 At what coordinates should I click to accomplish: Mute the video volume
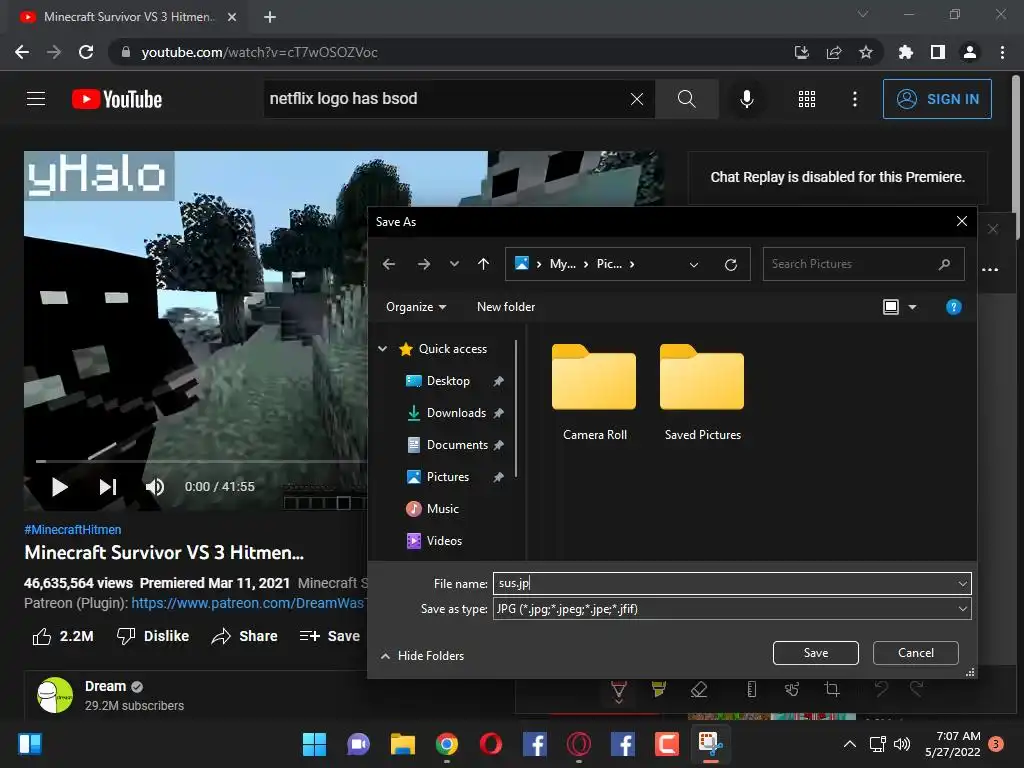tap(155, 487)
